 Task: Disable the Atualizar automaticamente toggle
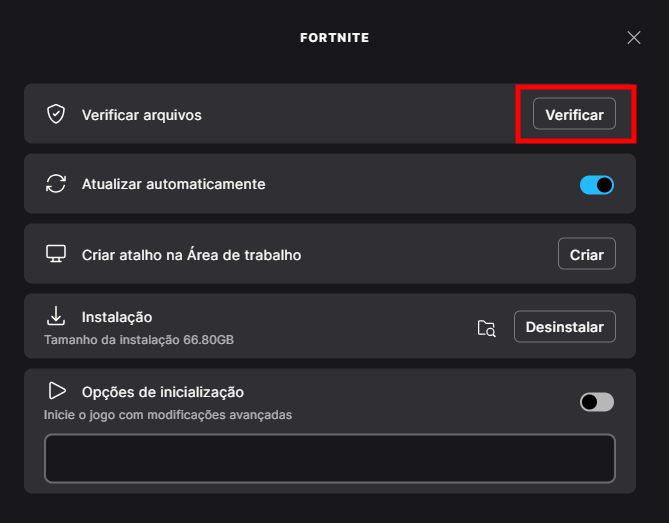(x=597, y=185)
